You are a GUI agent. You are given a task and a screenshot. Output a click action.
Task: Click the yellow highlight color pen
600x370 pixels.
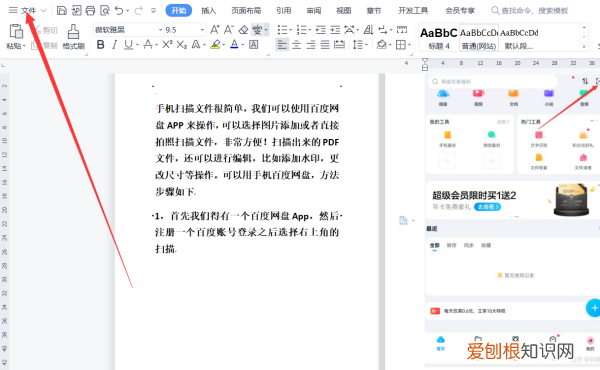click(x=215, y=45)
